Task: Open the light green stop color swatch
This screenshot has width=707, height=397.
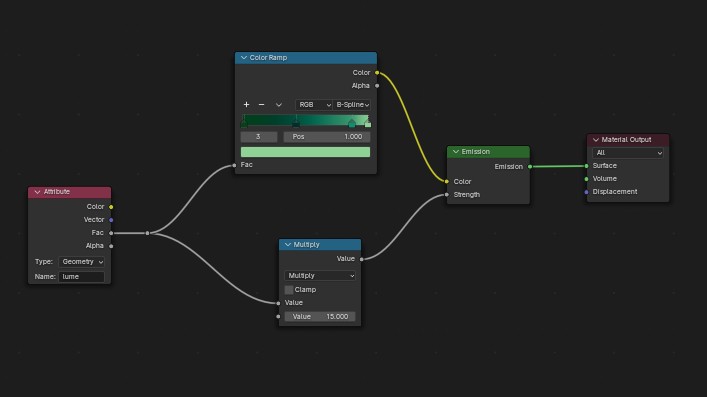Action: click(305, 152)
